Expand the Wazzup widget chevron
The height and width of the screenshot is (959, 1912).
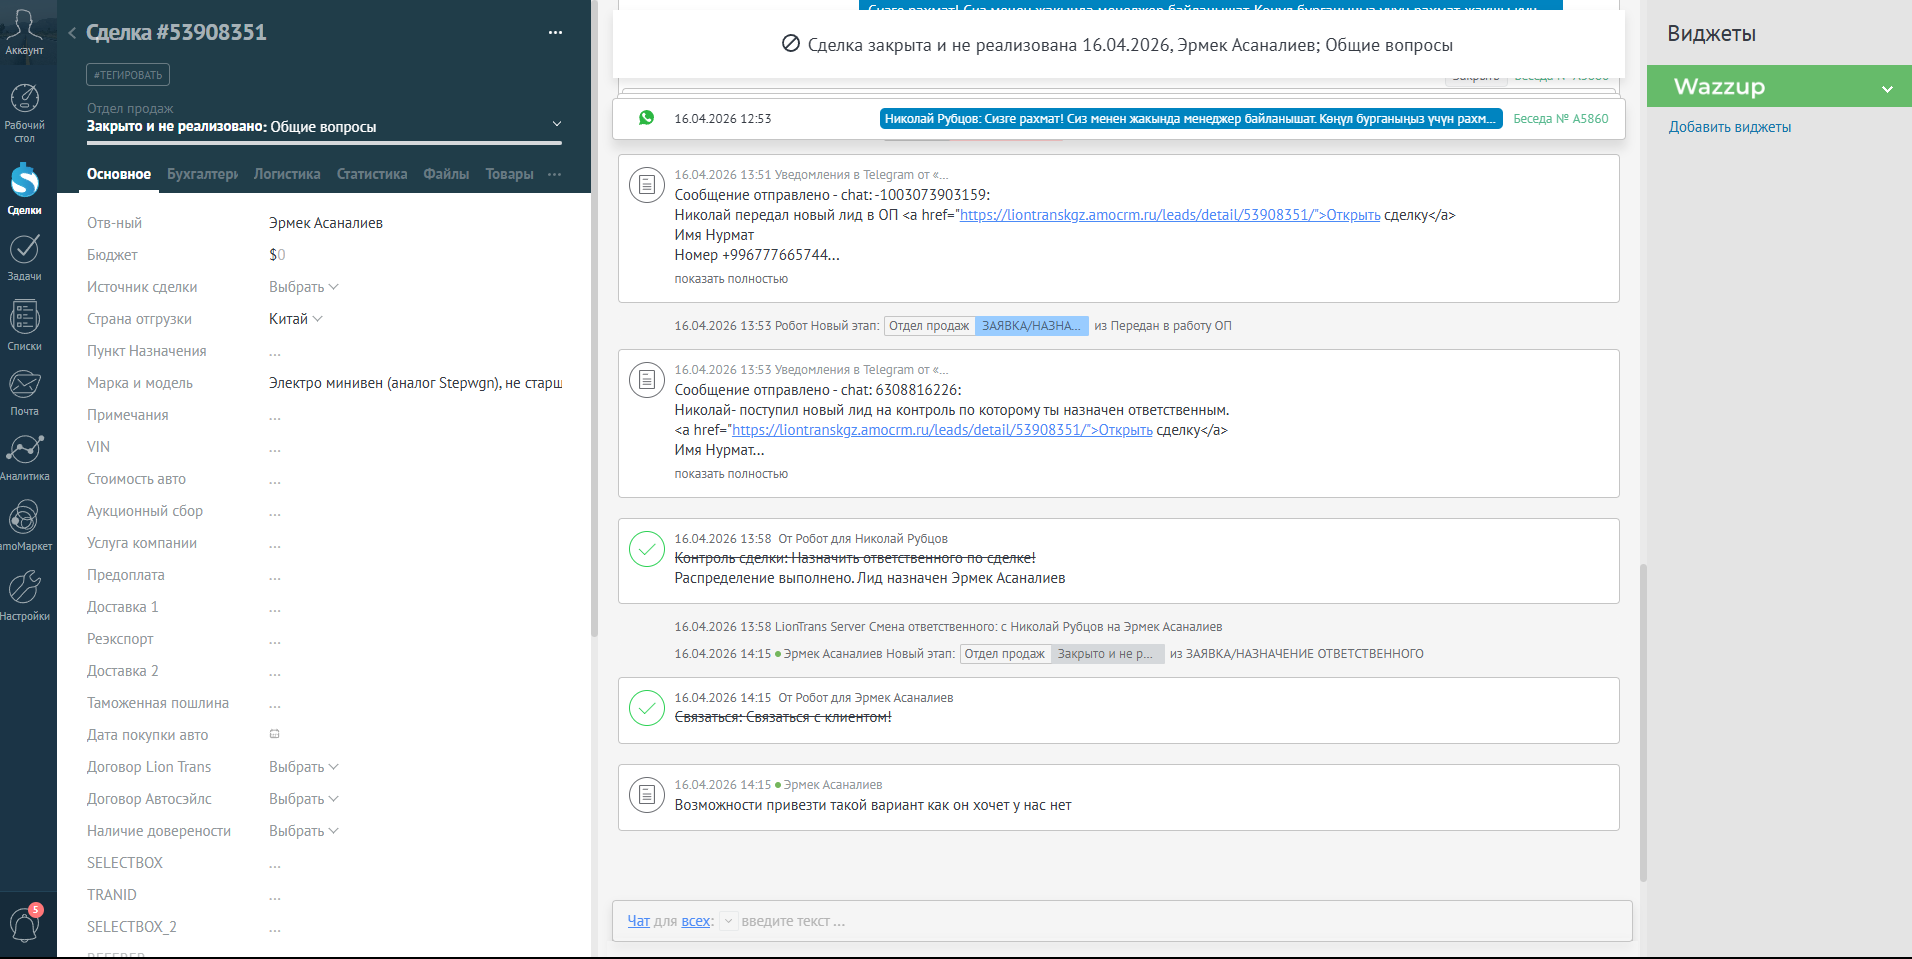pos(1887,88)
